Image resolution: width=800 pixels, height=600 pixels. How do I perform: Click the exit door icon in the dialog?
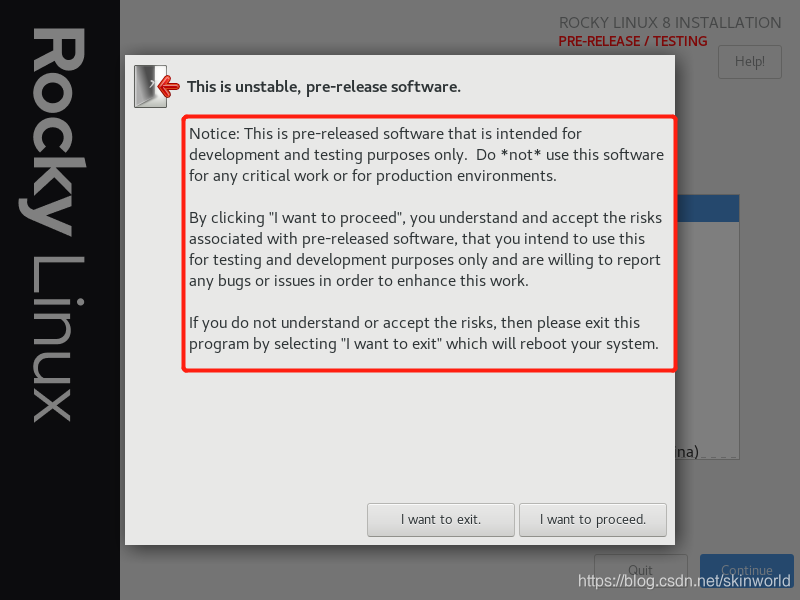(x=151, y=86)
